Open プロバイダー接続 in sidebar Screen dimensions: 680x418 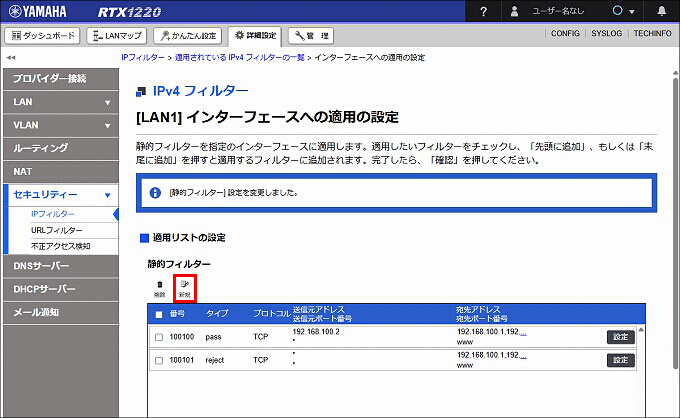(x=61, y=79)
